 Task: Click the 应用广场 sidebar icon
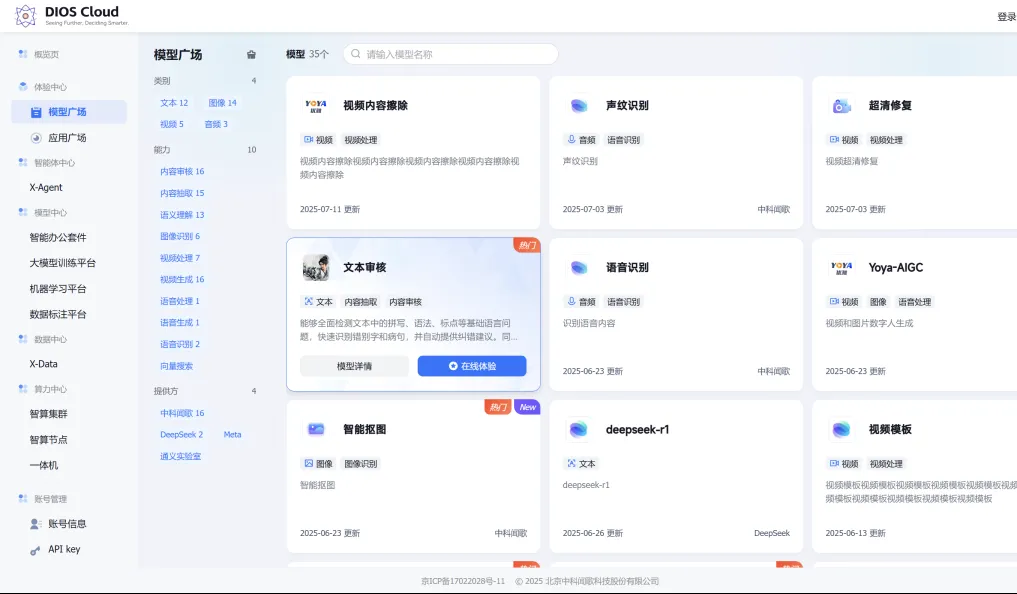36,138
